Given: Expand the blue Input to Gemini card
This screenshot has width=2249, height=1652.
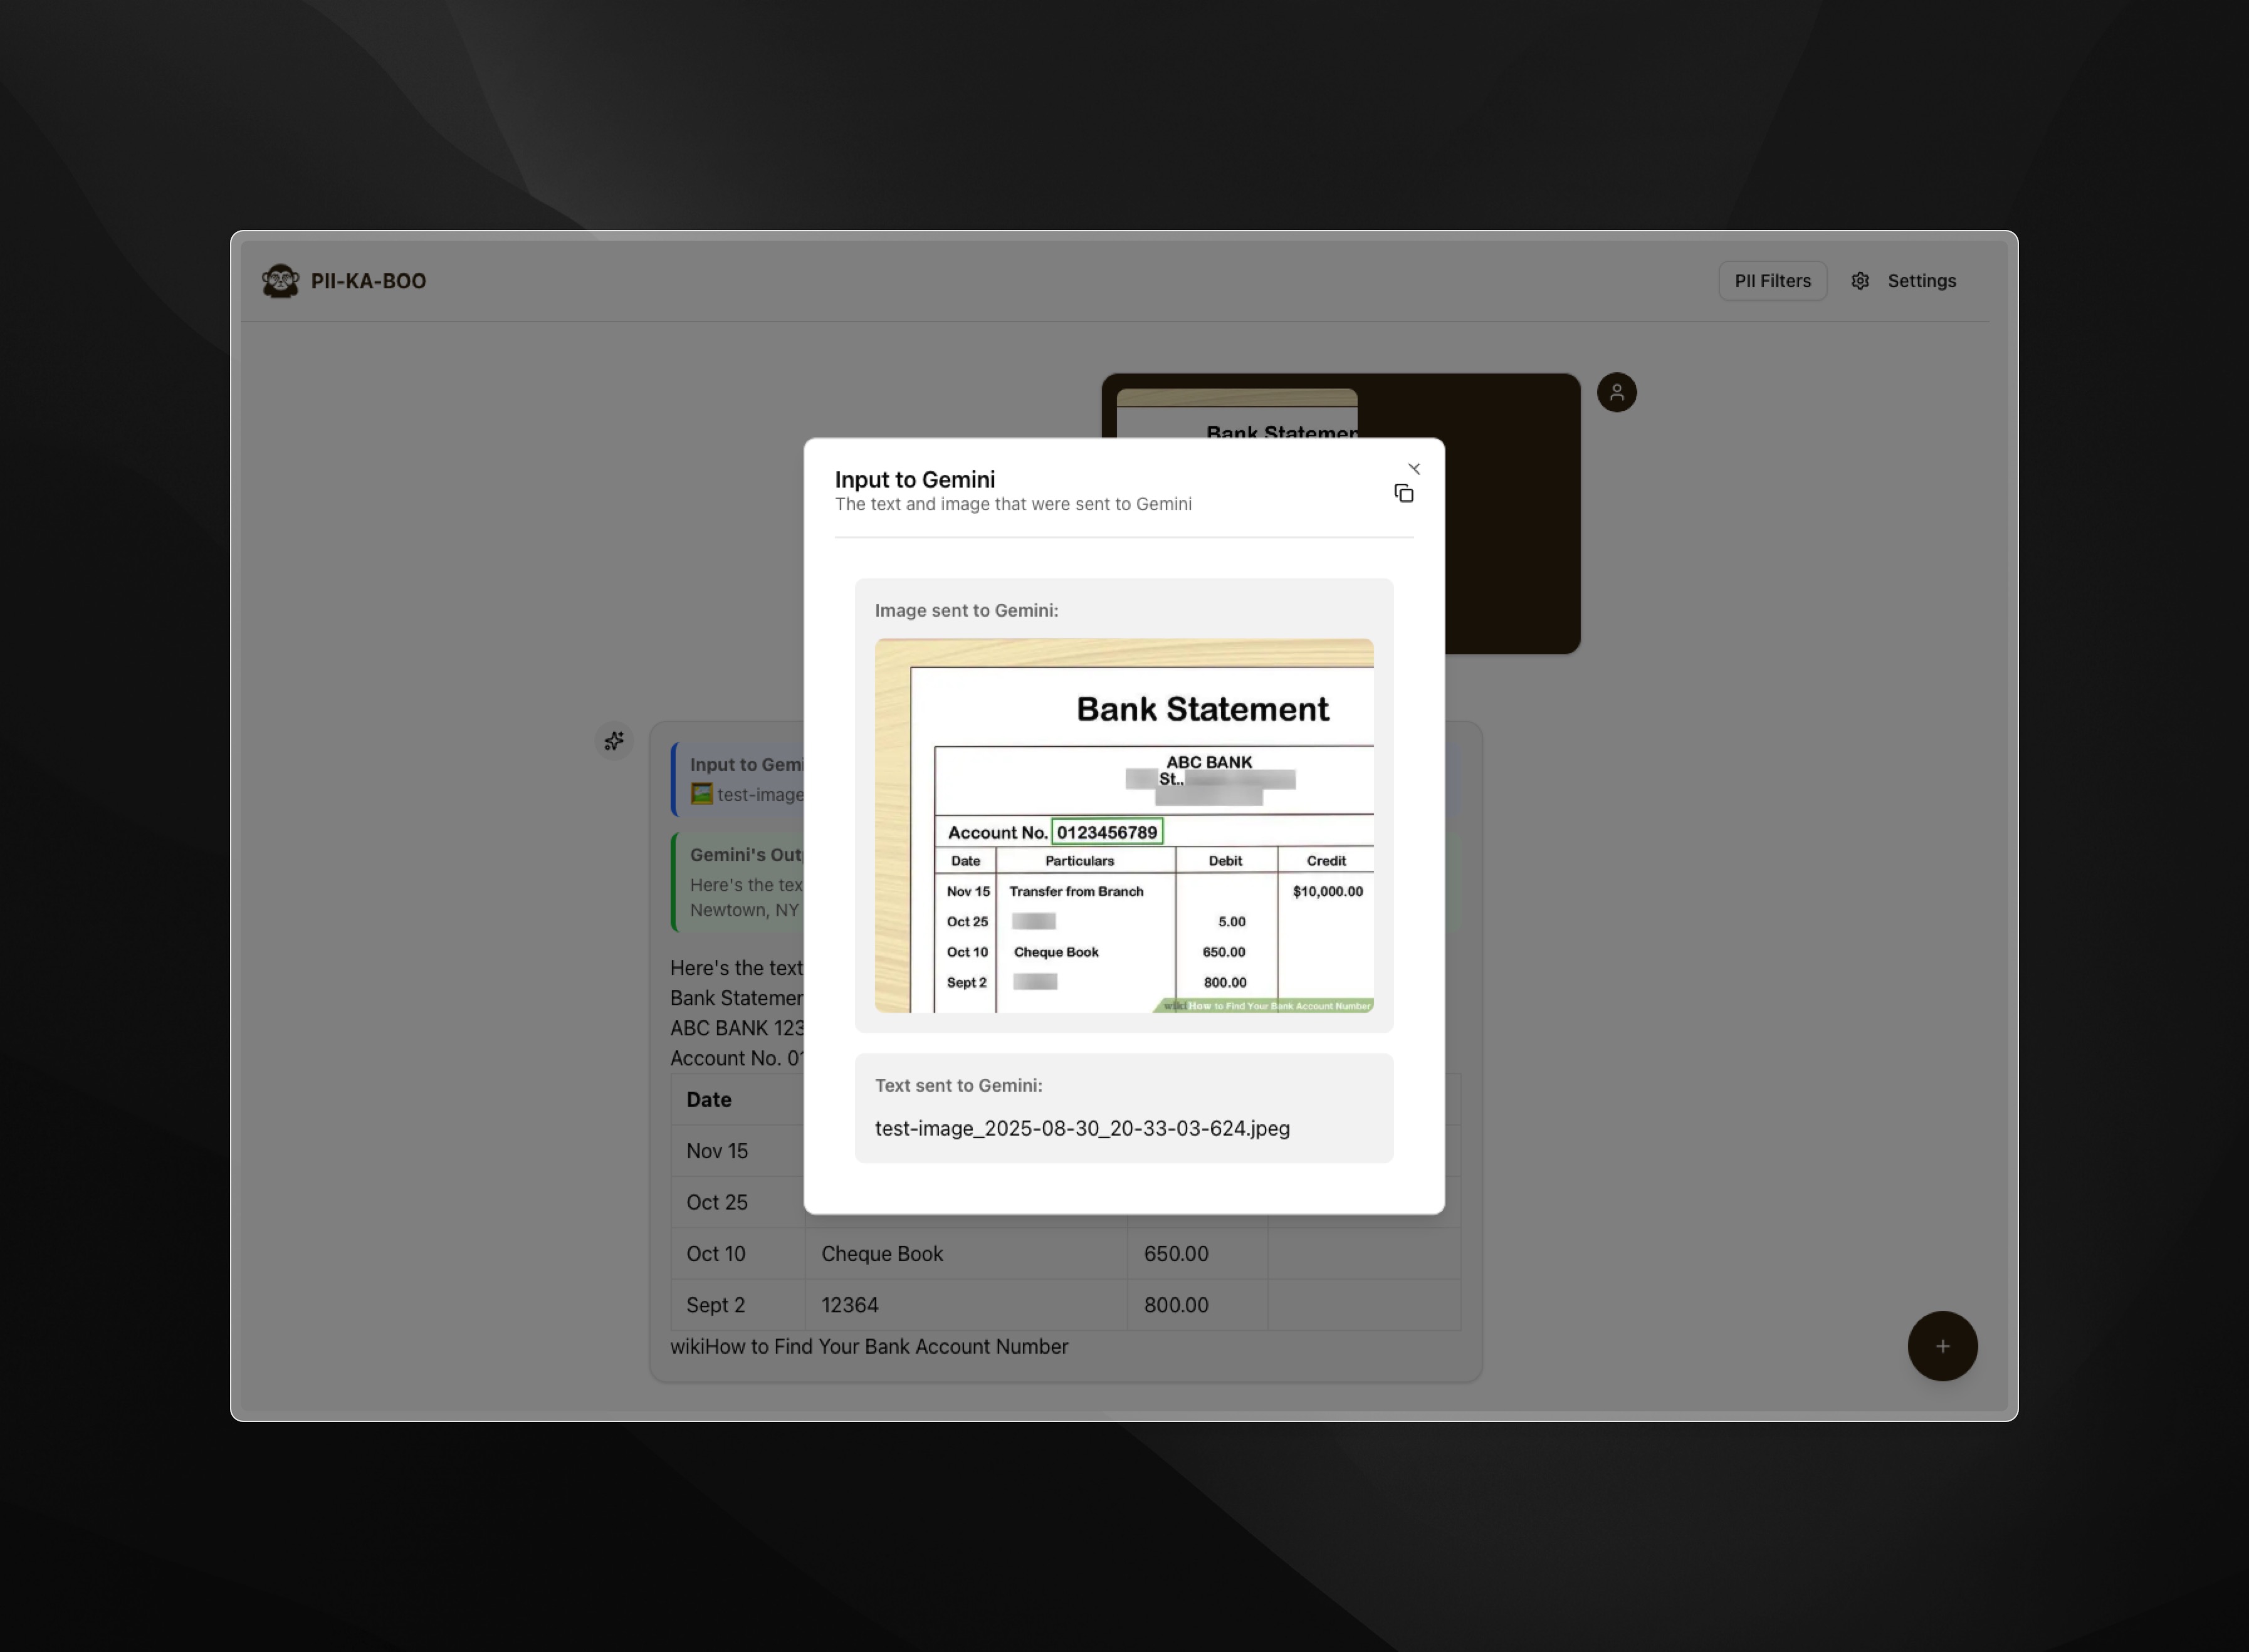Looking at the screenshot, I should 745,765.
